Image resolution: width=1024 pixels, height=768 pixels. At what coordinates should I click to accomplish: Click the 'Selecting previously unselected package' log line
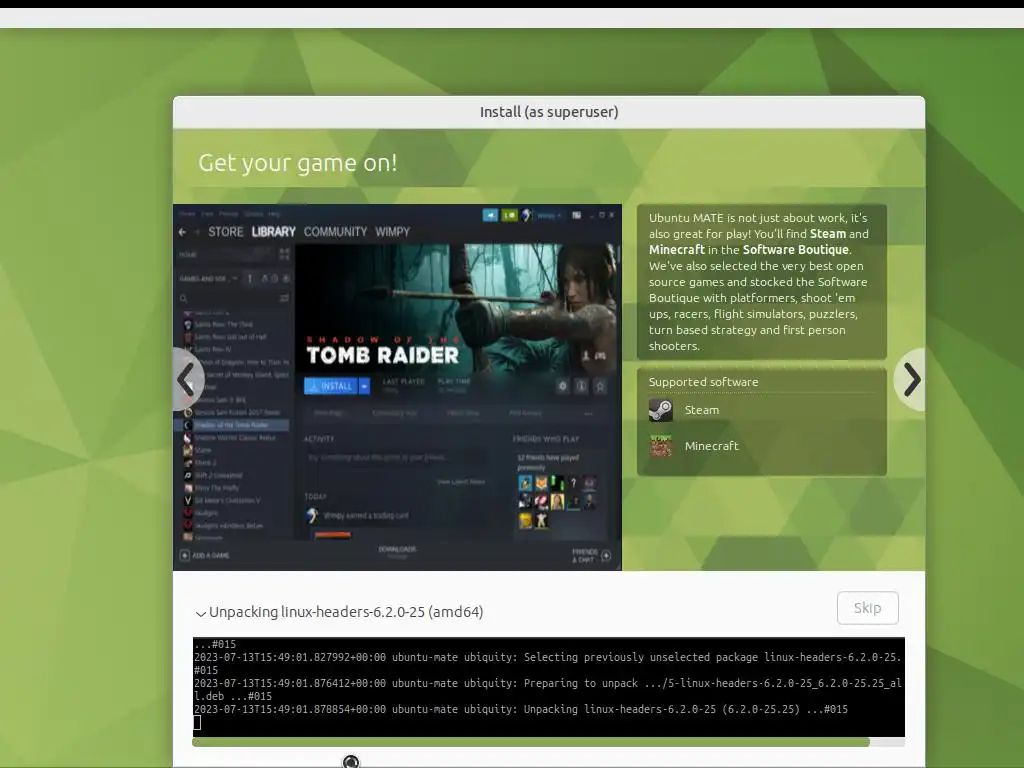(x=547, y=664)
